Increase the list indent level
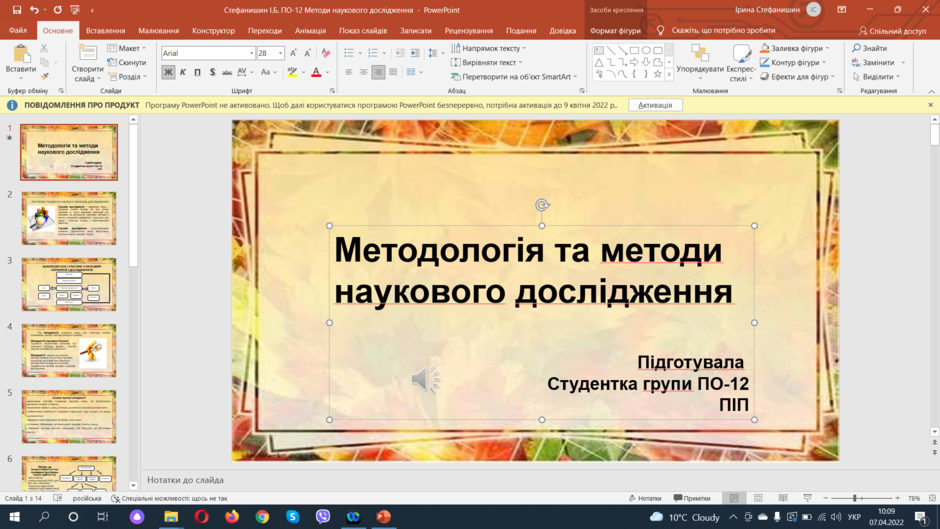Screen dimensions: 940x529 pyautogui.click(x=415, y=53)
